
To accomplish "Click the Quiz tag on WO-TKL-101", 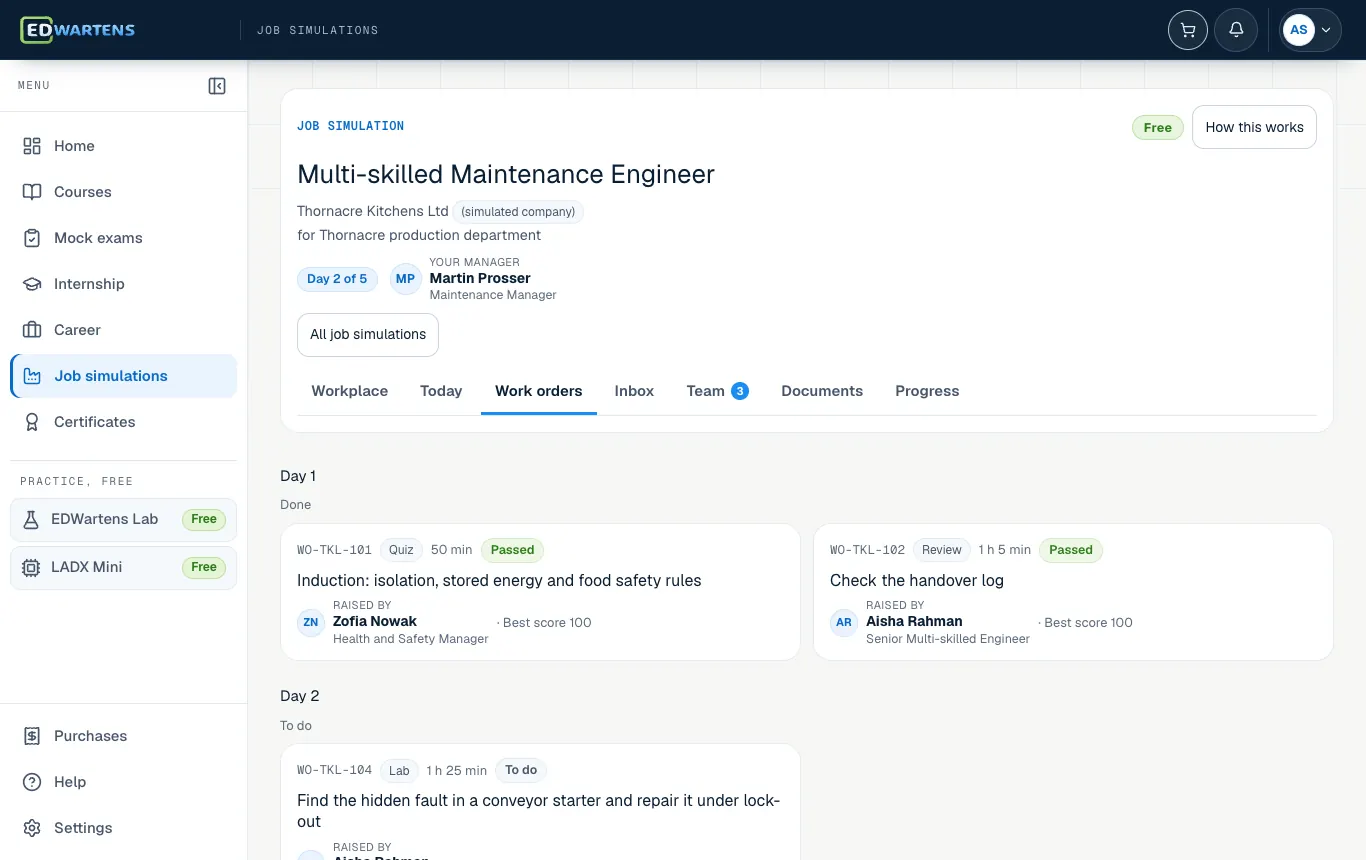I will pos(401,550).
